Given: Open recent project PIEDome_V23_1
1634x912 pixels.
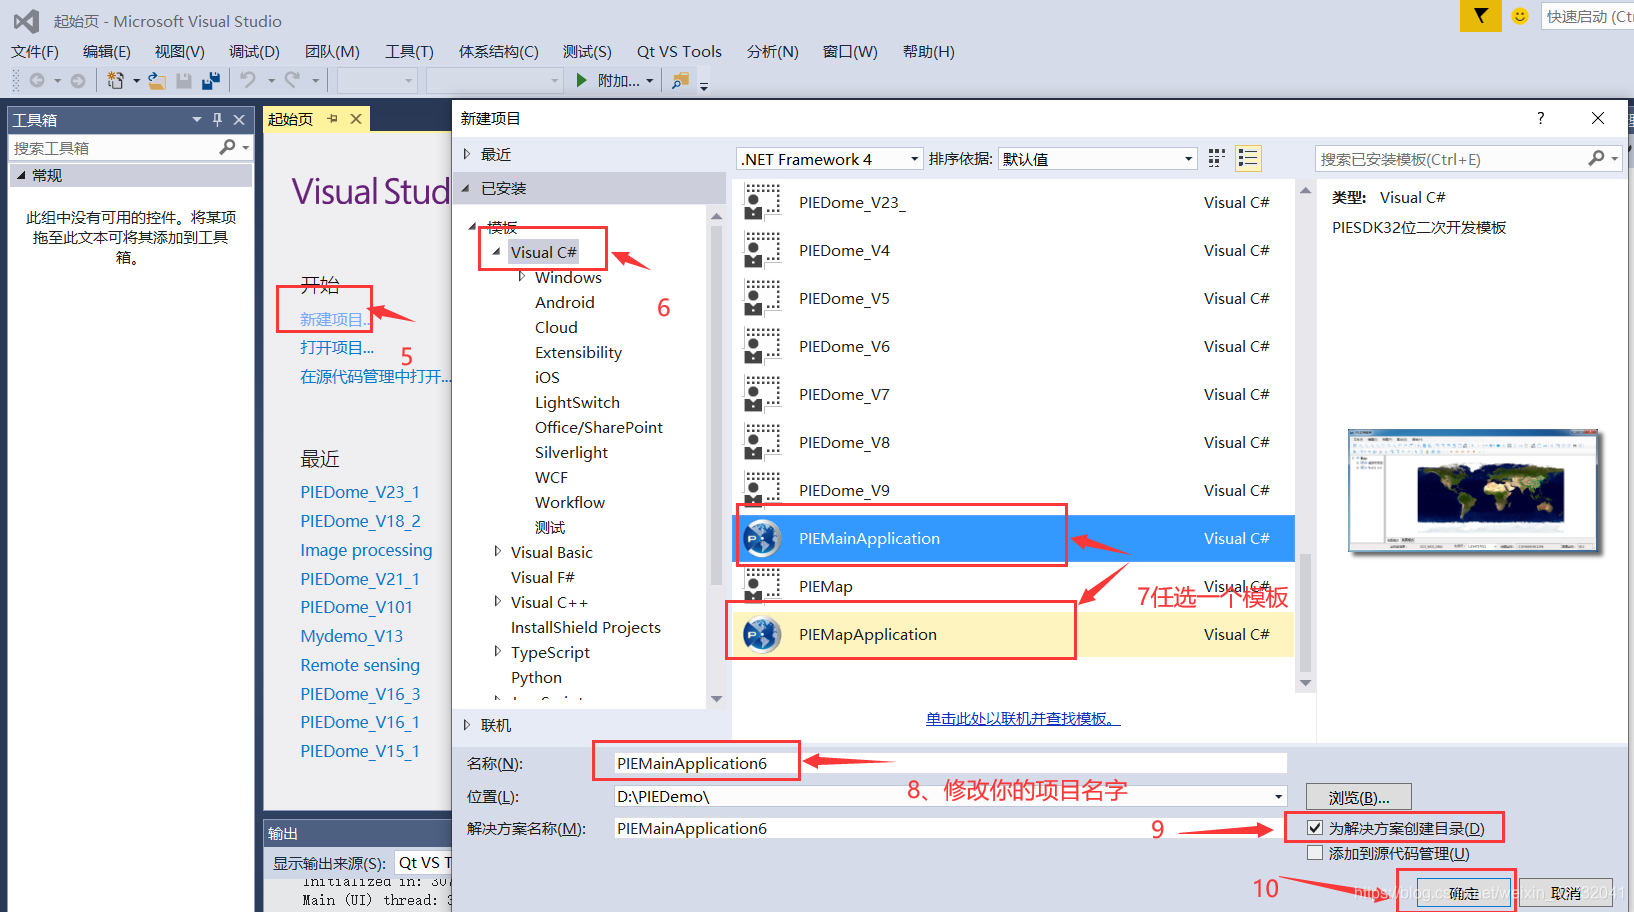Looking at the screenshot, I should (360, 492).
